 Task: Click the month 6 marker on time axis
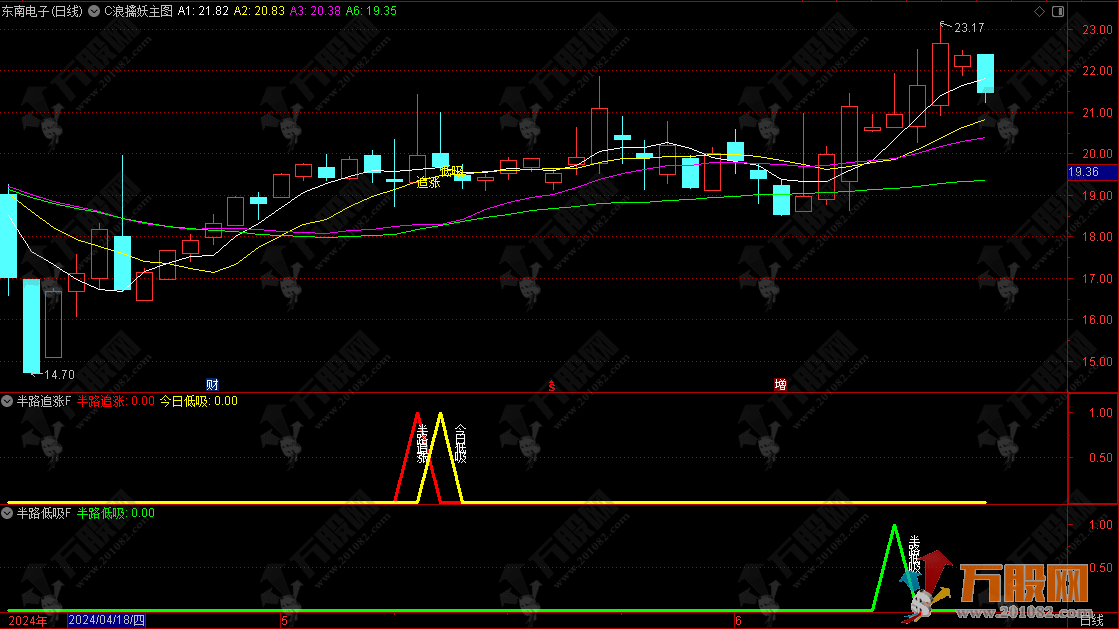[738, 620]
